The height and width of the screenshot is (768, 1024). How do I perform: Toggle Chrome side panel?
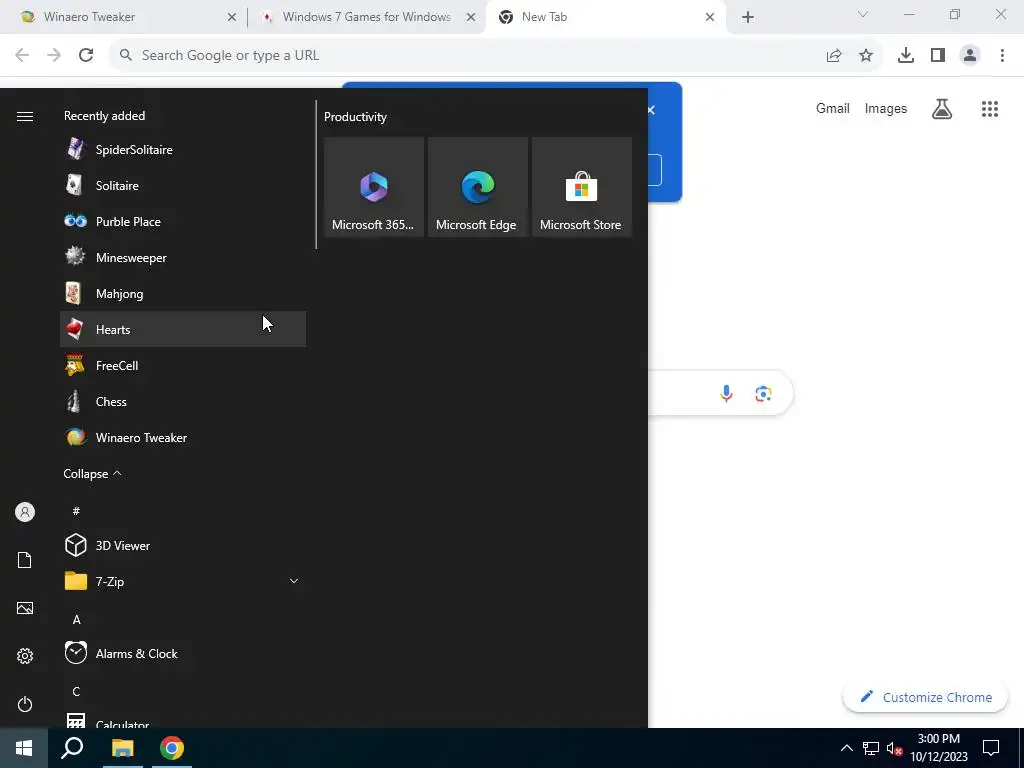[938, 56]
